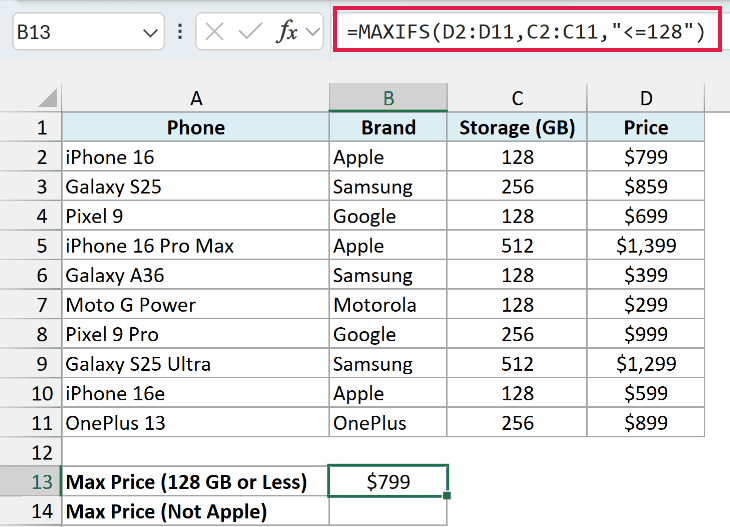Select column C header
Screen dimensions: 730x527
pos(517,98)
